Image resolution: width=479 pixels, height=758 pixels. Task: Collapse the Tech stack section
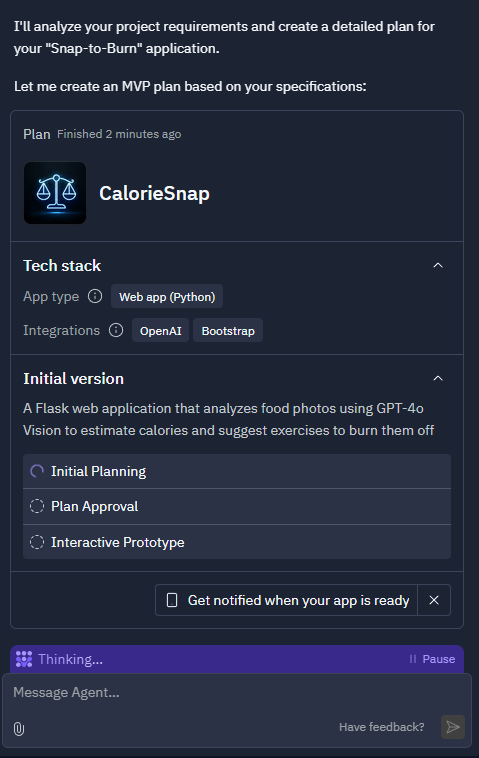point(438,265)
